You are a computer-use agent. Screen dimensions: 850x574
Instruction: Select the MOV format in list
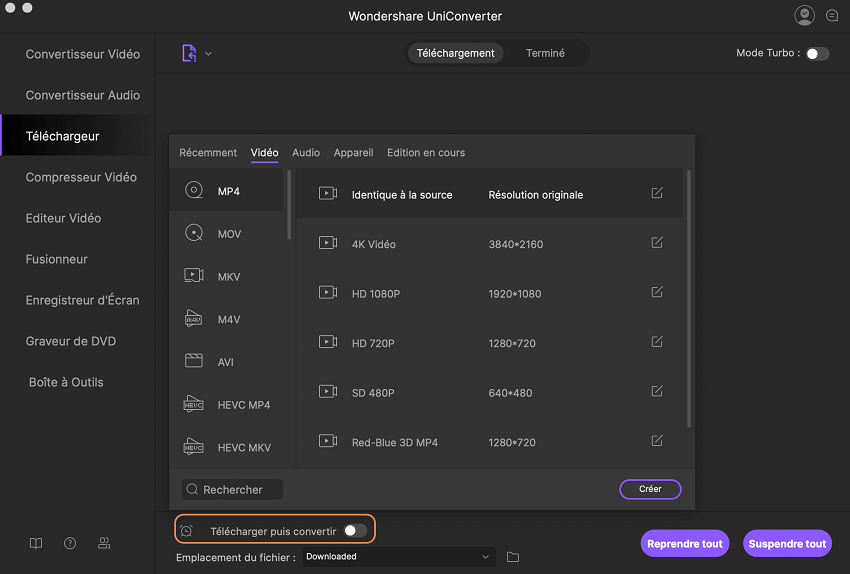(229, 234)
